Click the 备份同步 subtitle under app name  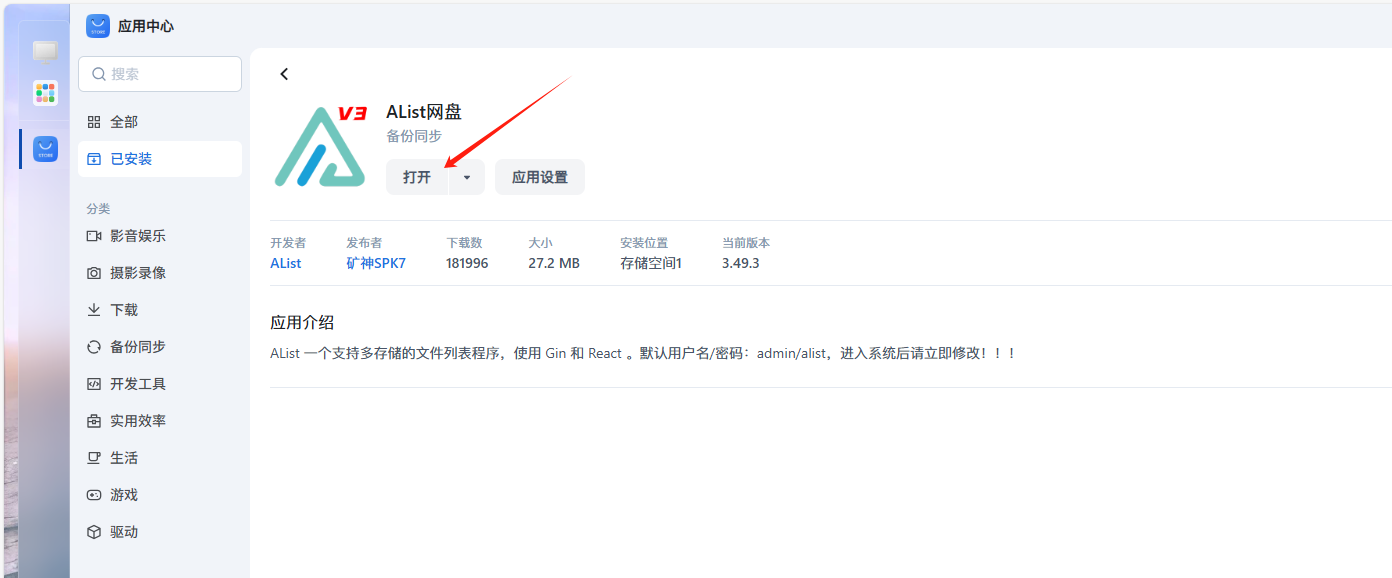(414, 136)
